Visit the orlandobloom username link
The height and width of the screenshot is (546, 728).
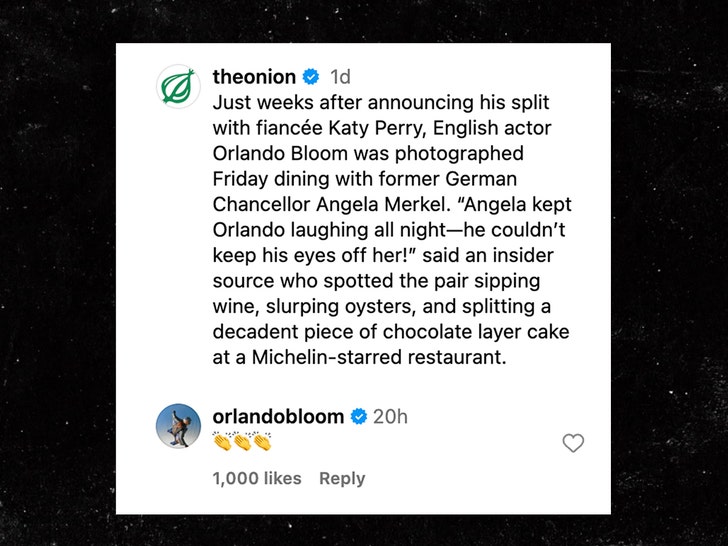point(278,416)
